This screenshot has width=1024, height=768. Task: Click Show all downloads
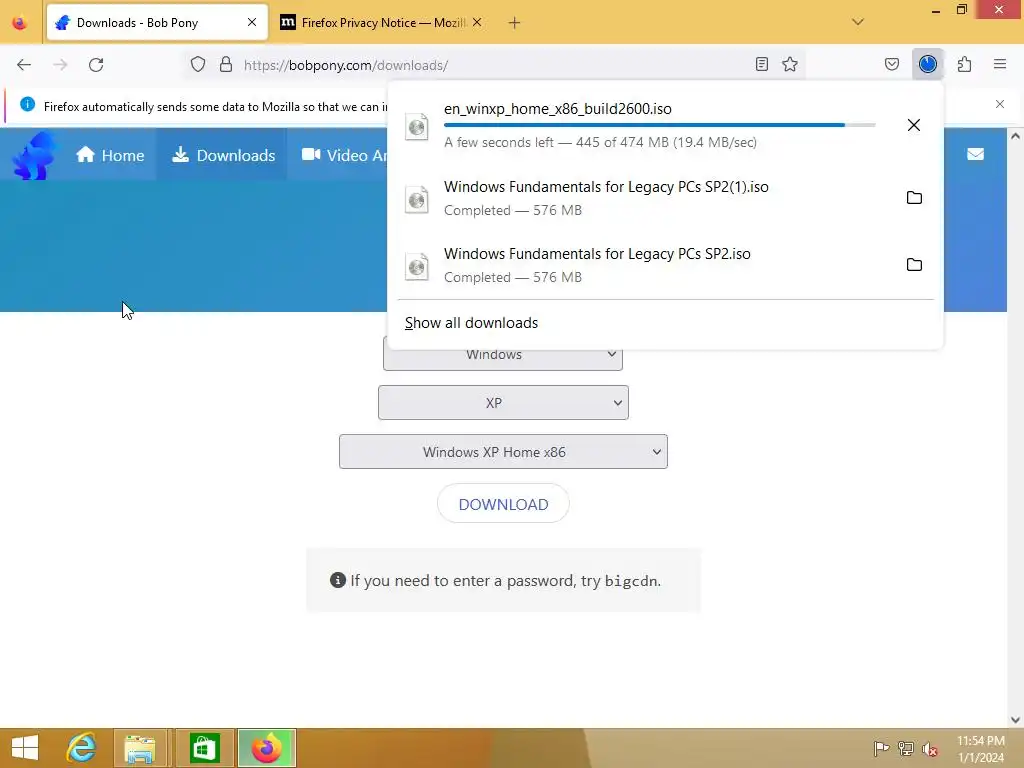(471, 323)
